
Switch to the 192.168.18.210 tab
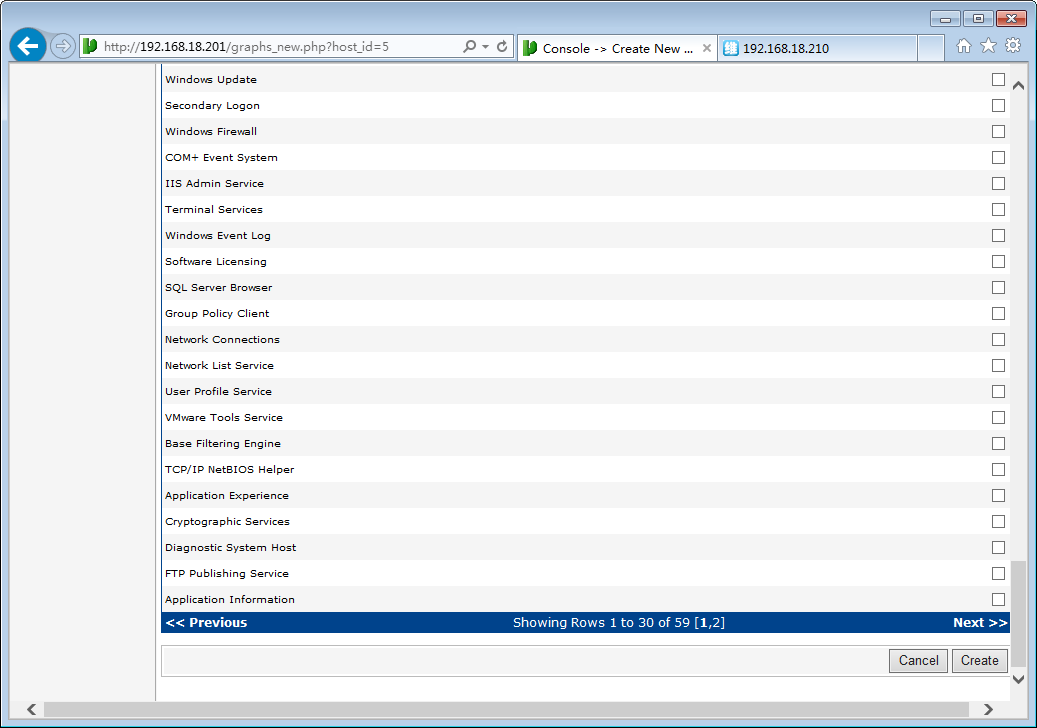coord(817,48)
